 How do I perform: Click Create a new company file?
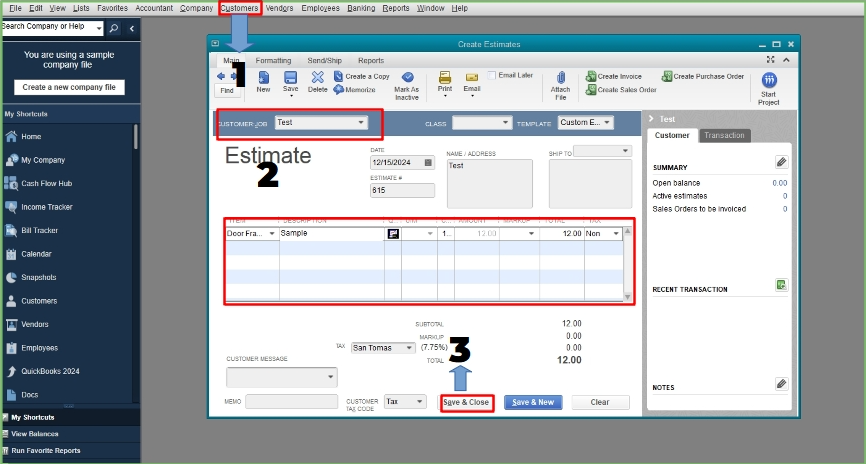[69, 87]
